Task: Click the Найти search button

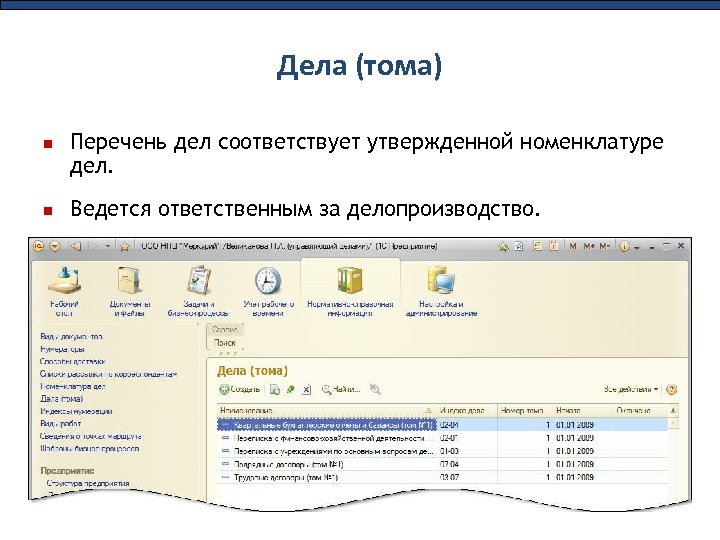Action: [341, 389]
